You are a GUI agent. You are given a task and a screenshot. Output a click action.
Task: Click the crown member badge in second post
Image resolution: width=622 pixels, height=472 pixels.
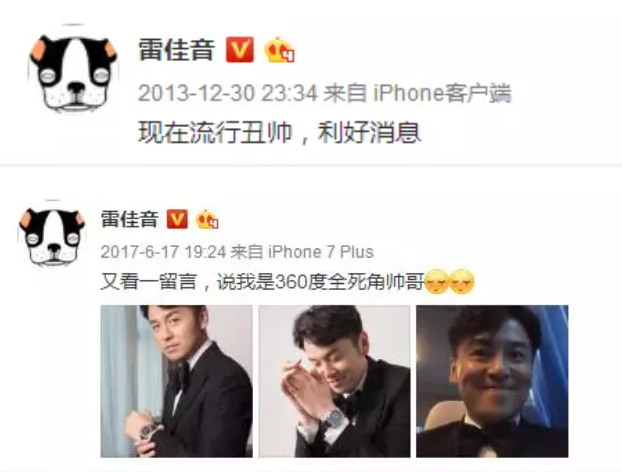coord(207,219)
